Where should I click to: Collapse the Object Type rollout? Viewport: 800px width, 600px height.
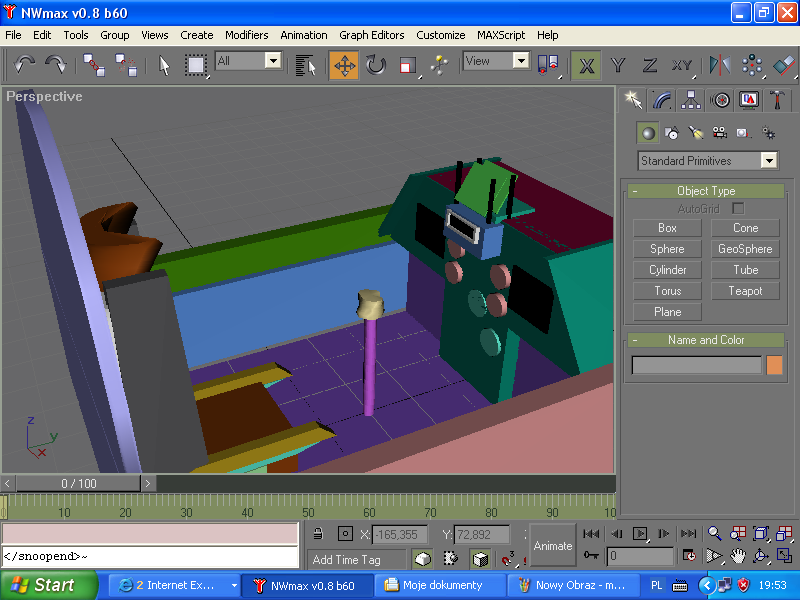pyautogui.click(x=705, y=190)
